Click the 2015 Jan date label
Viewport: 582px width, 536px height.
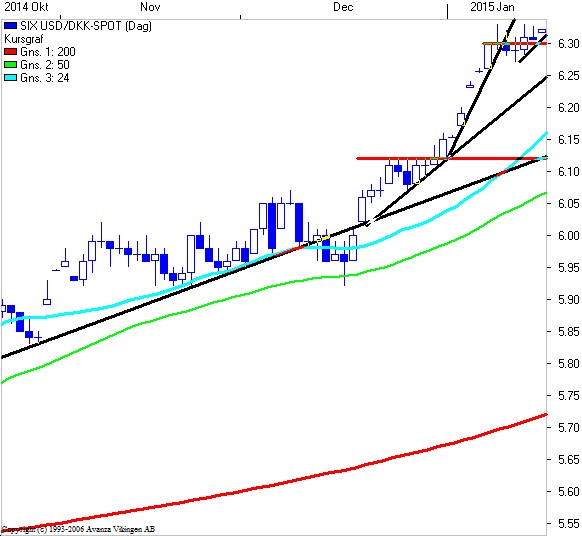[x=492, y=7]
